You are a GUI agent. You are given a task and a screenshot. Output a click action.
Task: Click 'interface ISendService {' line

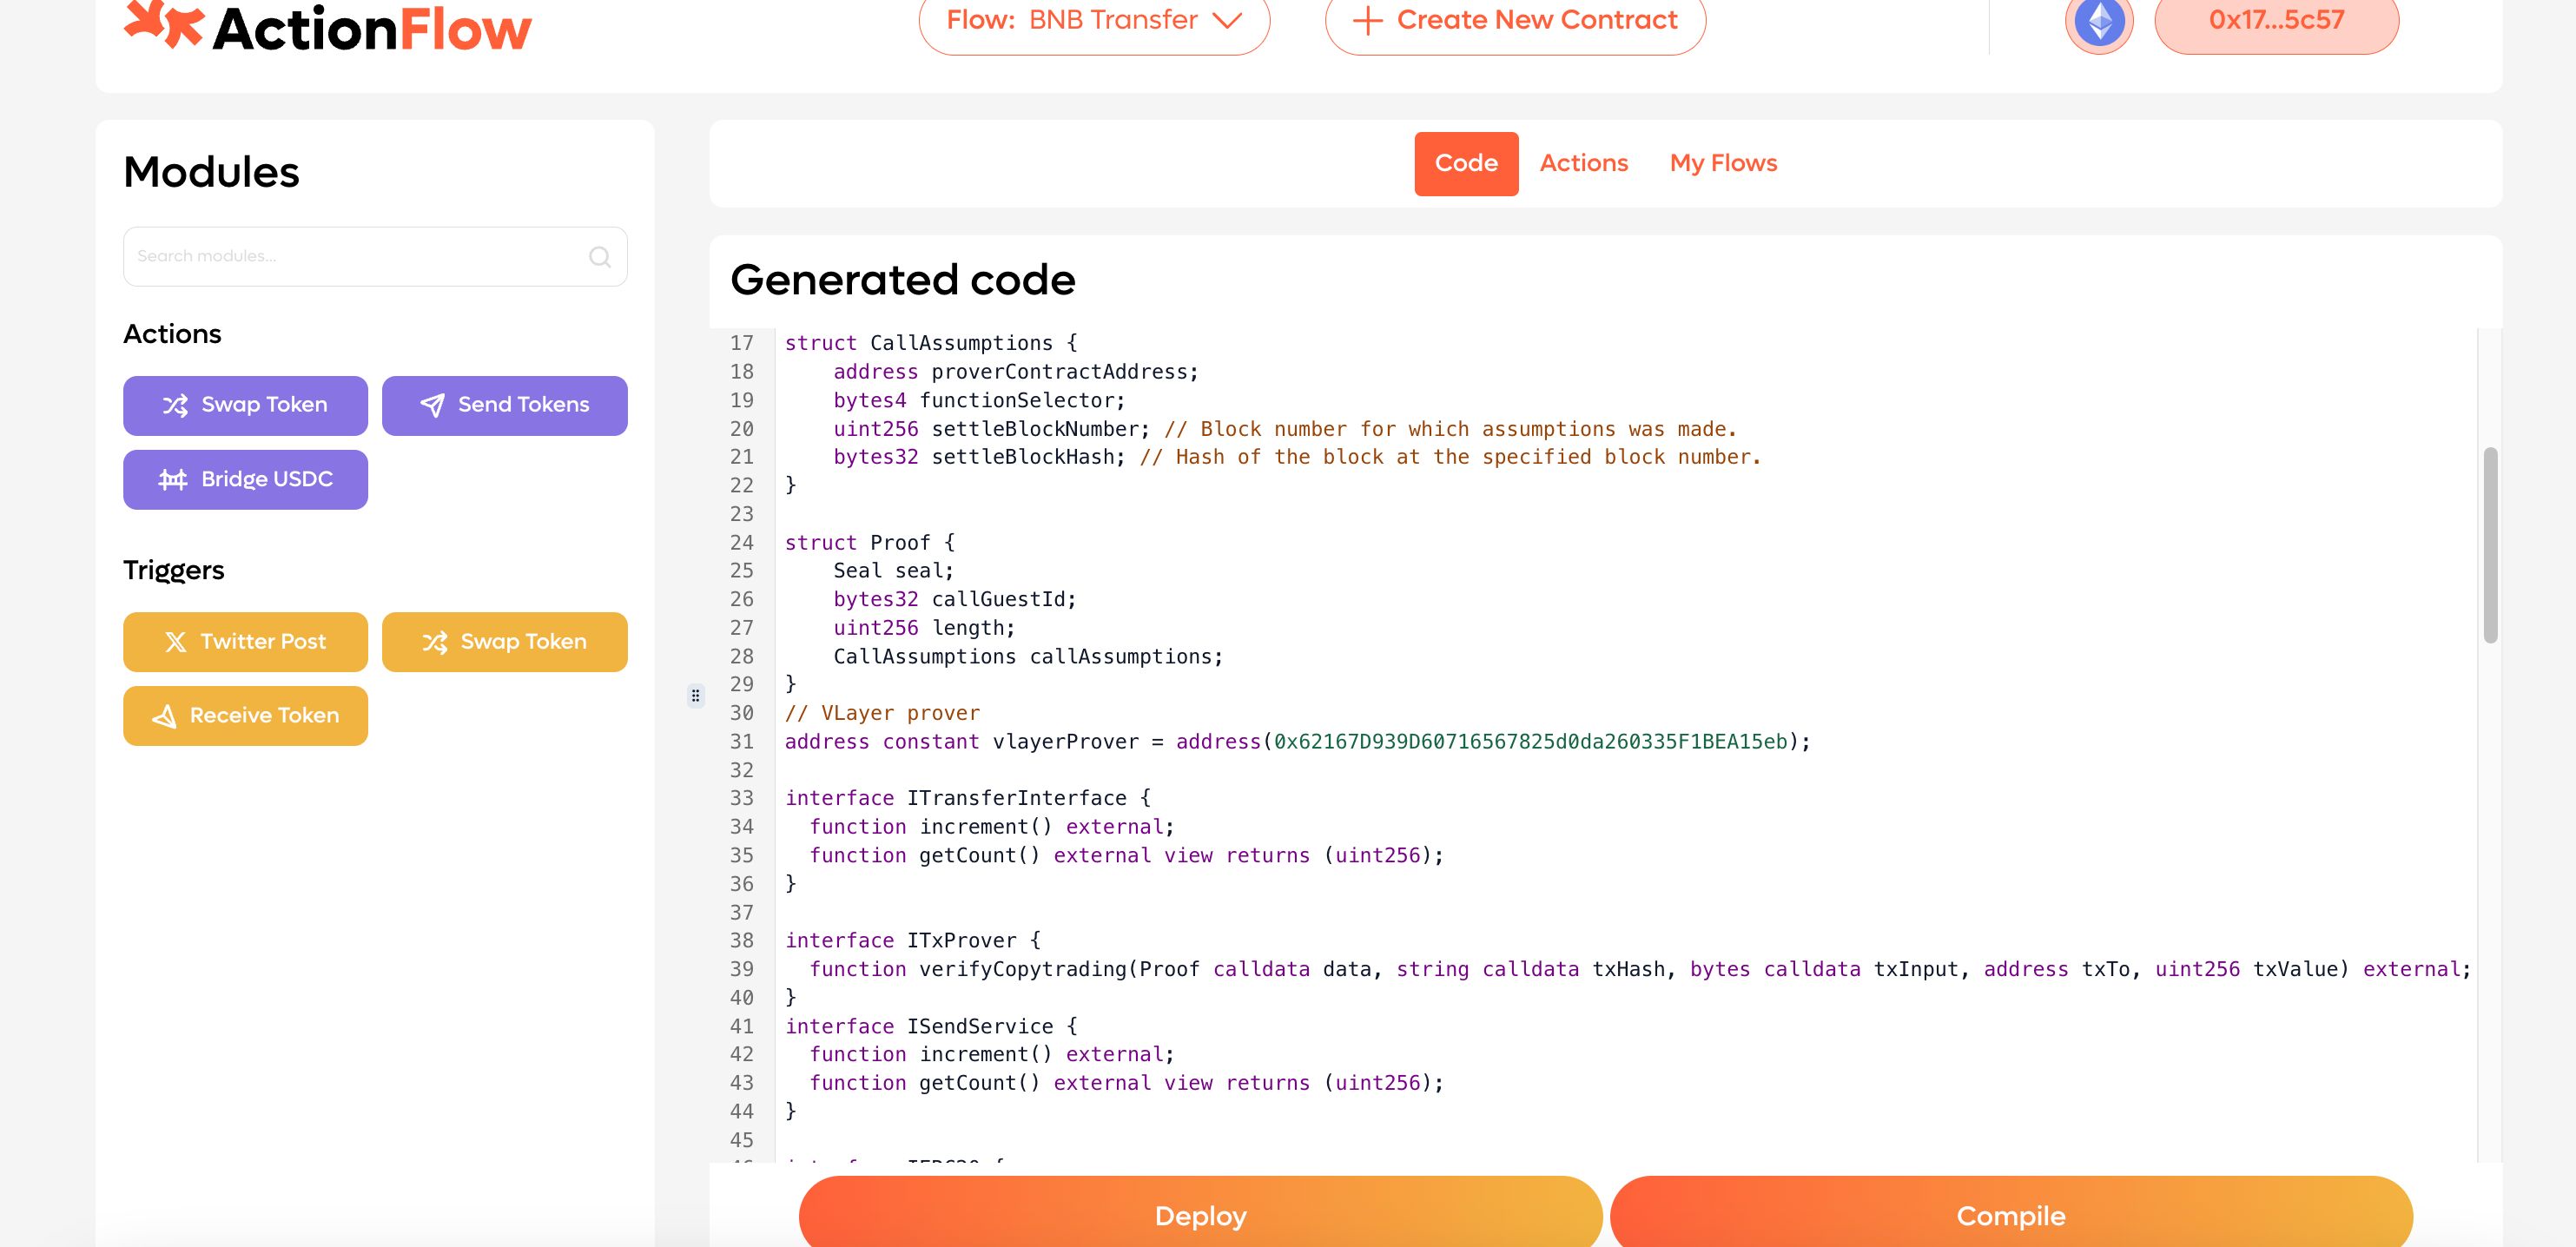[930, 1026]
